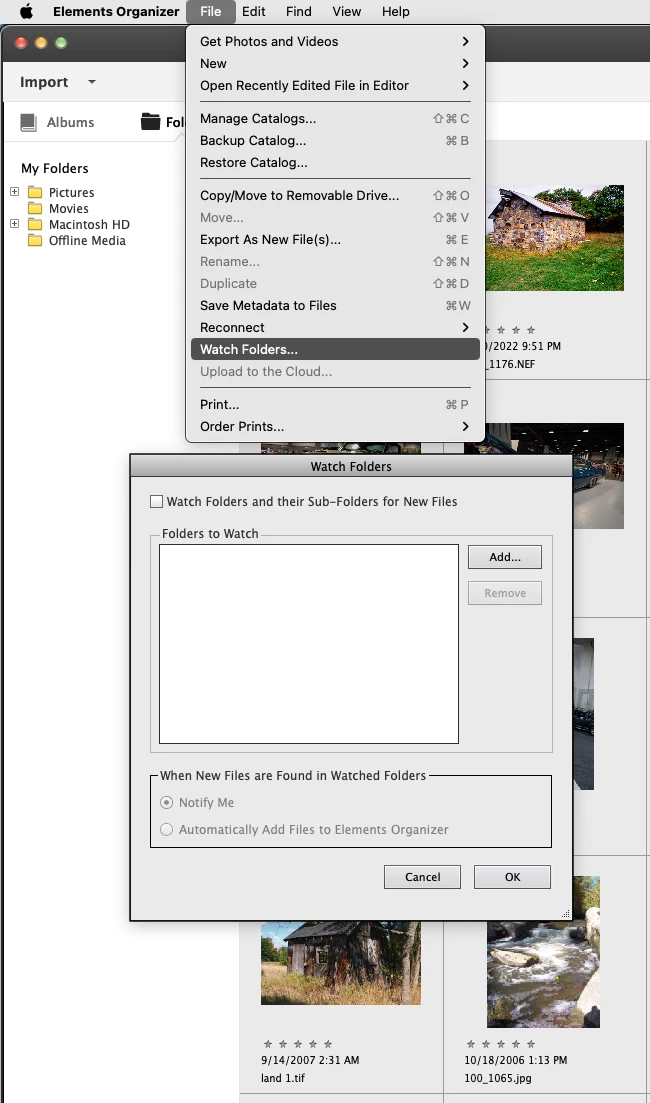Select Watch Folders menu item
This screenshot has height=1103, width=650.
[335, 349]
